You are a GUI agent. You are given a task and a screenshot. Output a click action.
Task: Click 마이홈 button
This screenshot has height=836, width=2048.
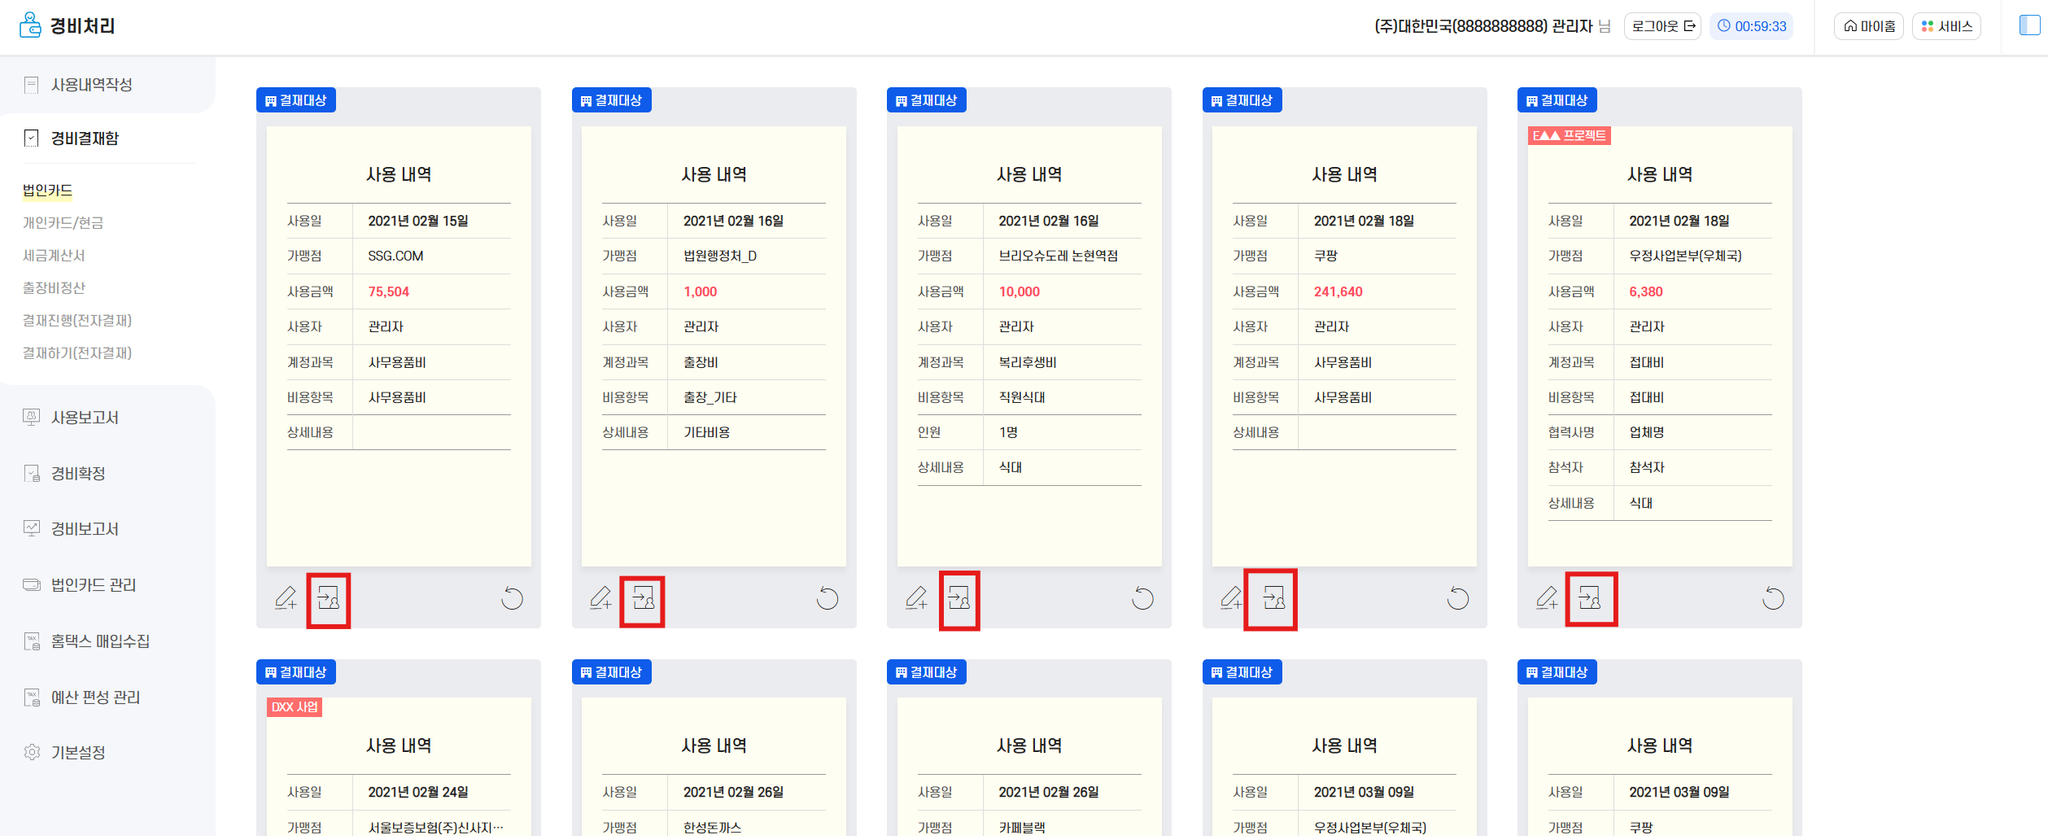pyautogui.click(x=1869, y=26)
